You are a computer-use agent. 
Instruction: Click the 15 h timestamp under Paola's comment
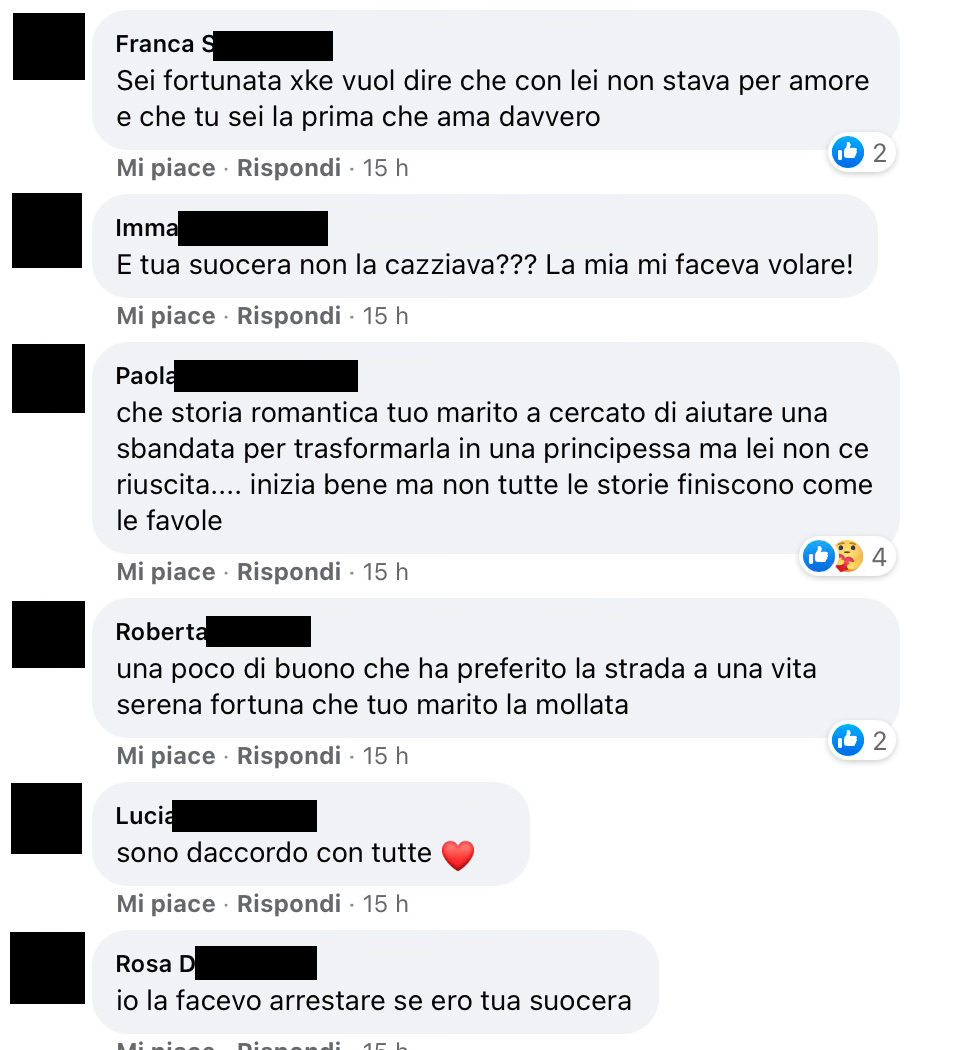tap(385, 571)
